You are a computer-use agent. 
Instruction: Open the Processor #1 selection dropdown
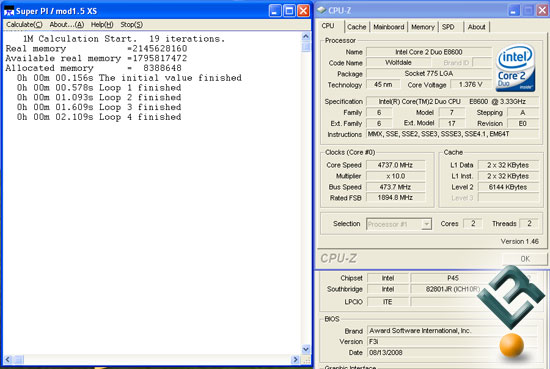click(426, 224)
